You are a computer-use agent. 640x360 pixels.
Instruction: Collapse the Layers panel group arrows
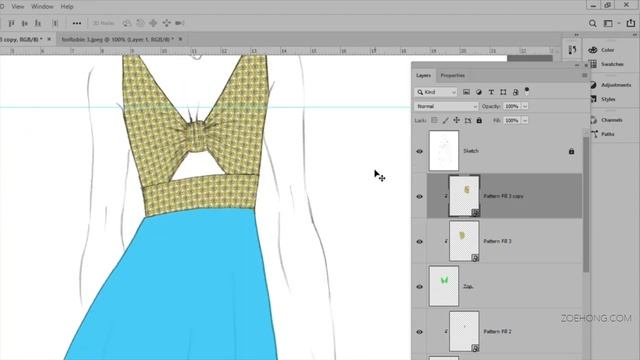point(577,65)
